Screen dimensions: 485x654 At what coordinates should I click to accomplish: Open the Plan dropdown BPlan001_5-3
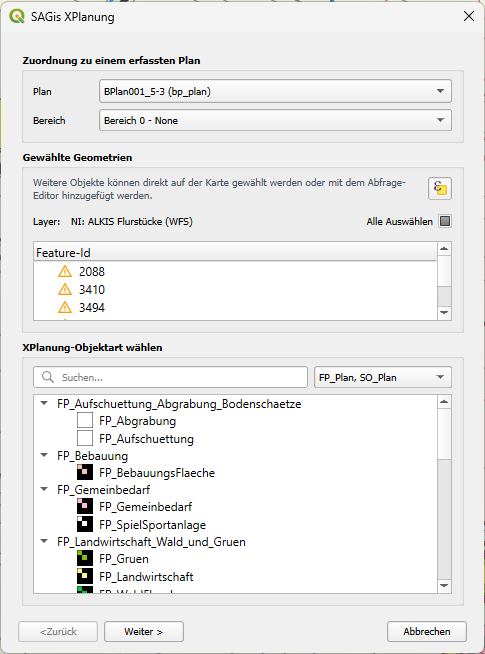[275, 91]
